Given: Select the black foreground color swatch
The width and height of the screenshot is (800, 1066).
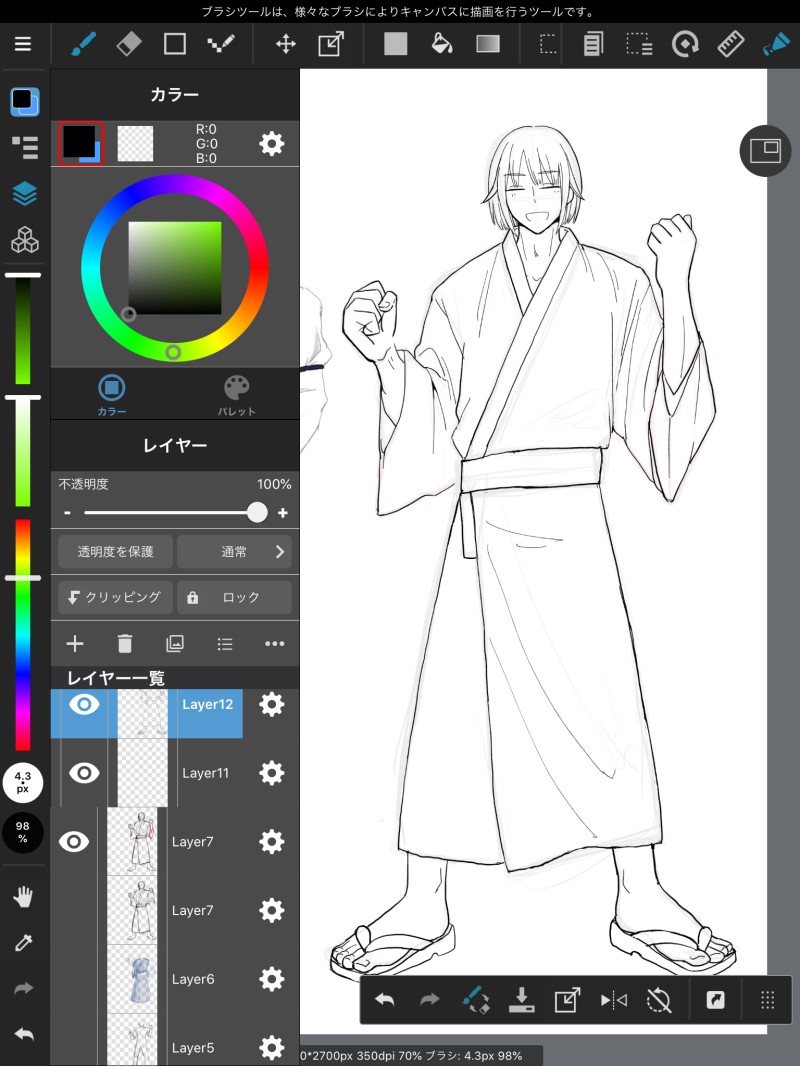Looking at the screenshot, I should click(80, 143).
